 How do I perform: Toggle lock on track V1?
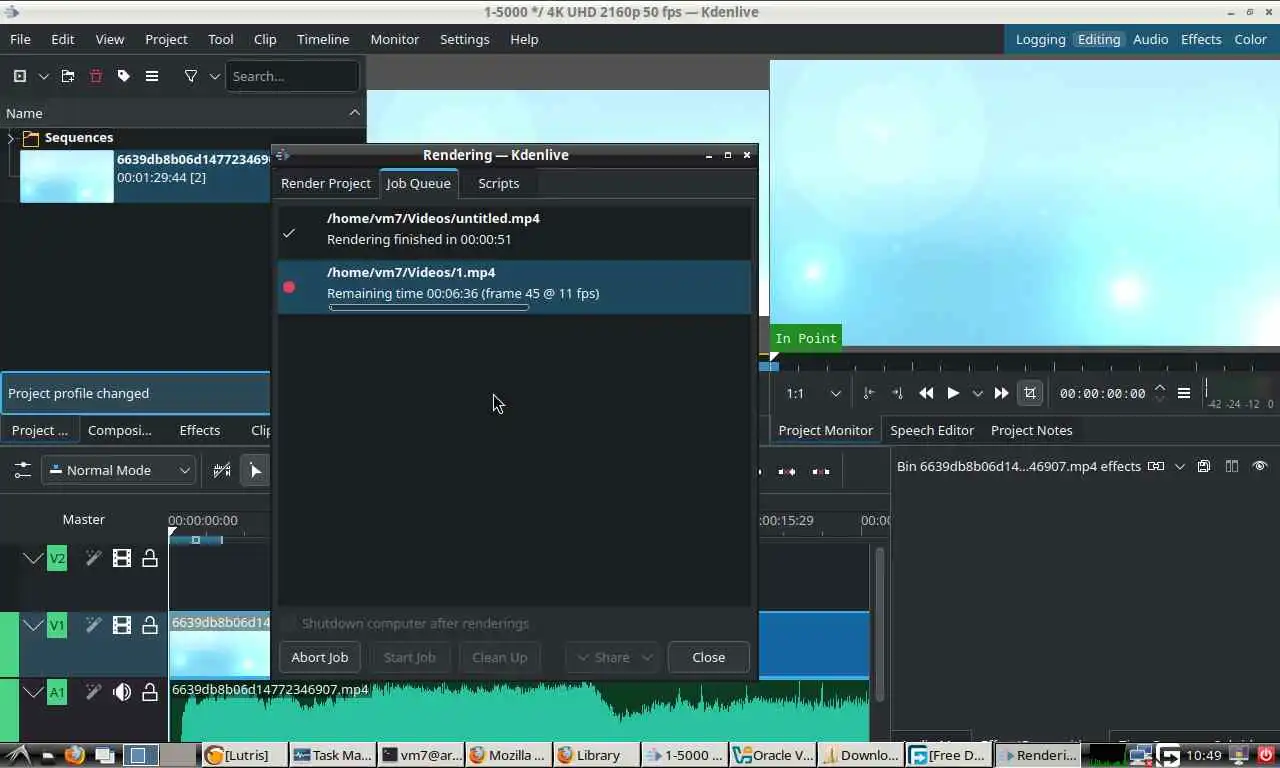[150, 625]
